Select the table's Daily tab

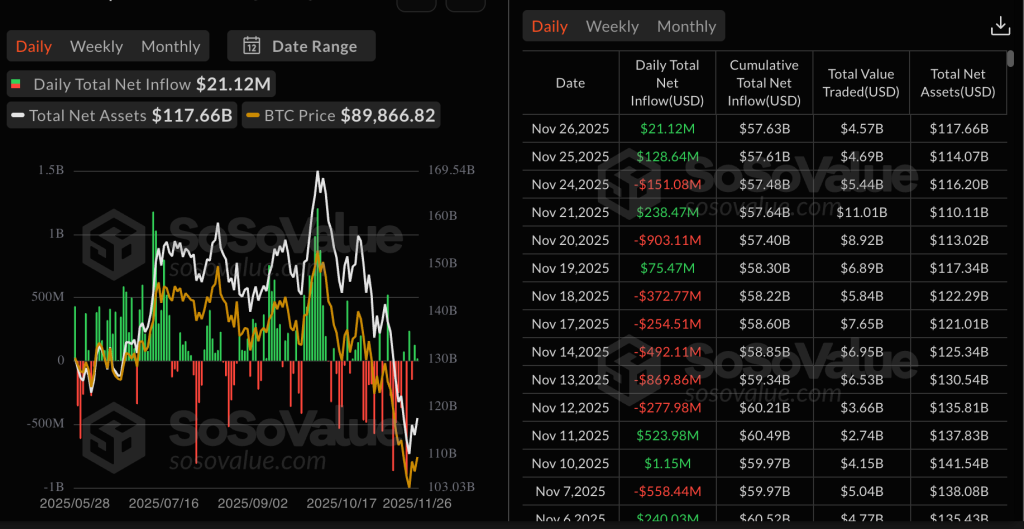click(x=549, y=26)
